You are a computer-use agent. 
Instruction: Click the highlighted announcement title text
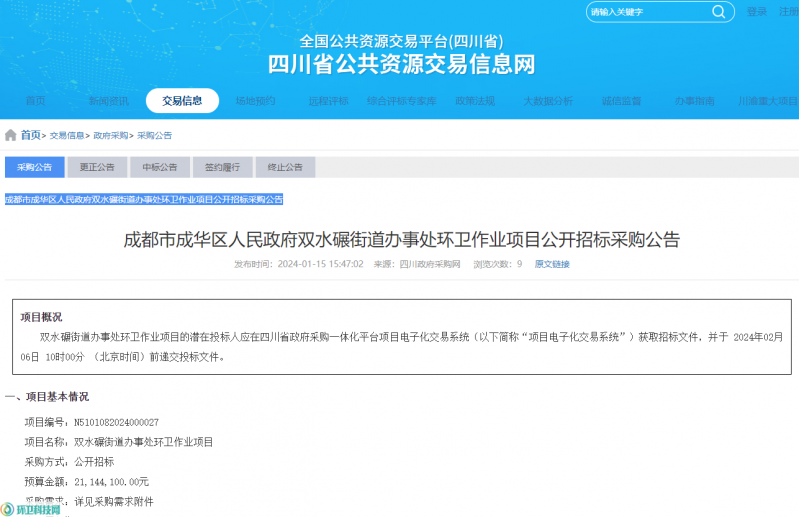144,199
